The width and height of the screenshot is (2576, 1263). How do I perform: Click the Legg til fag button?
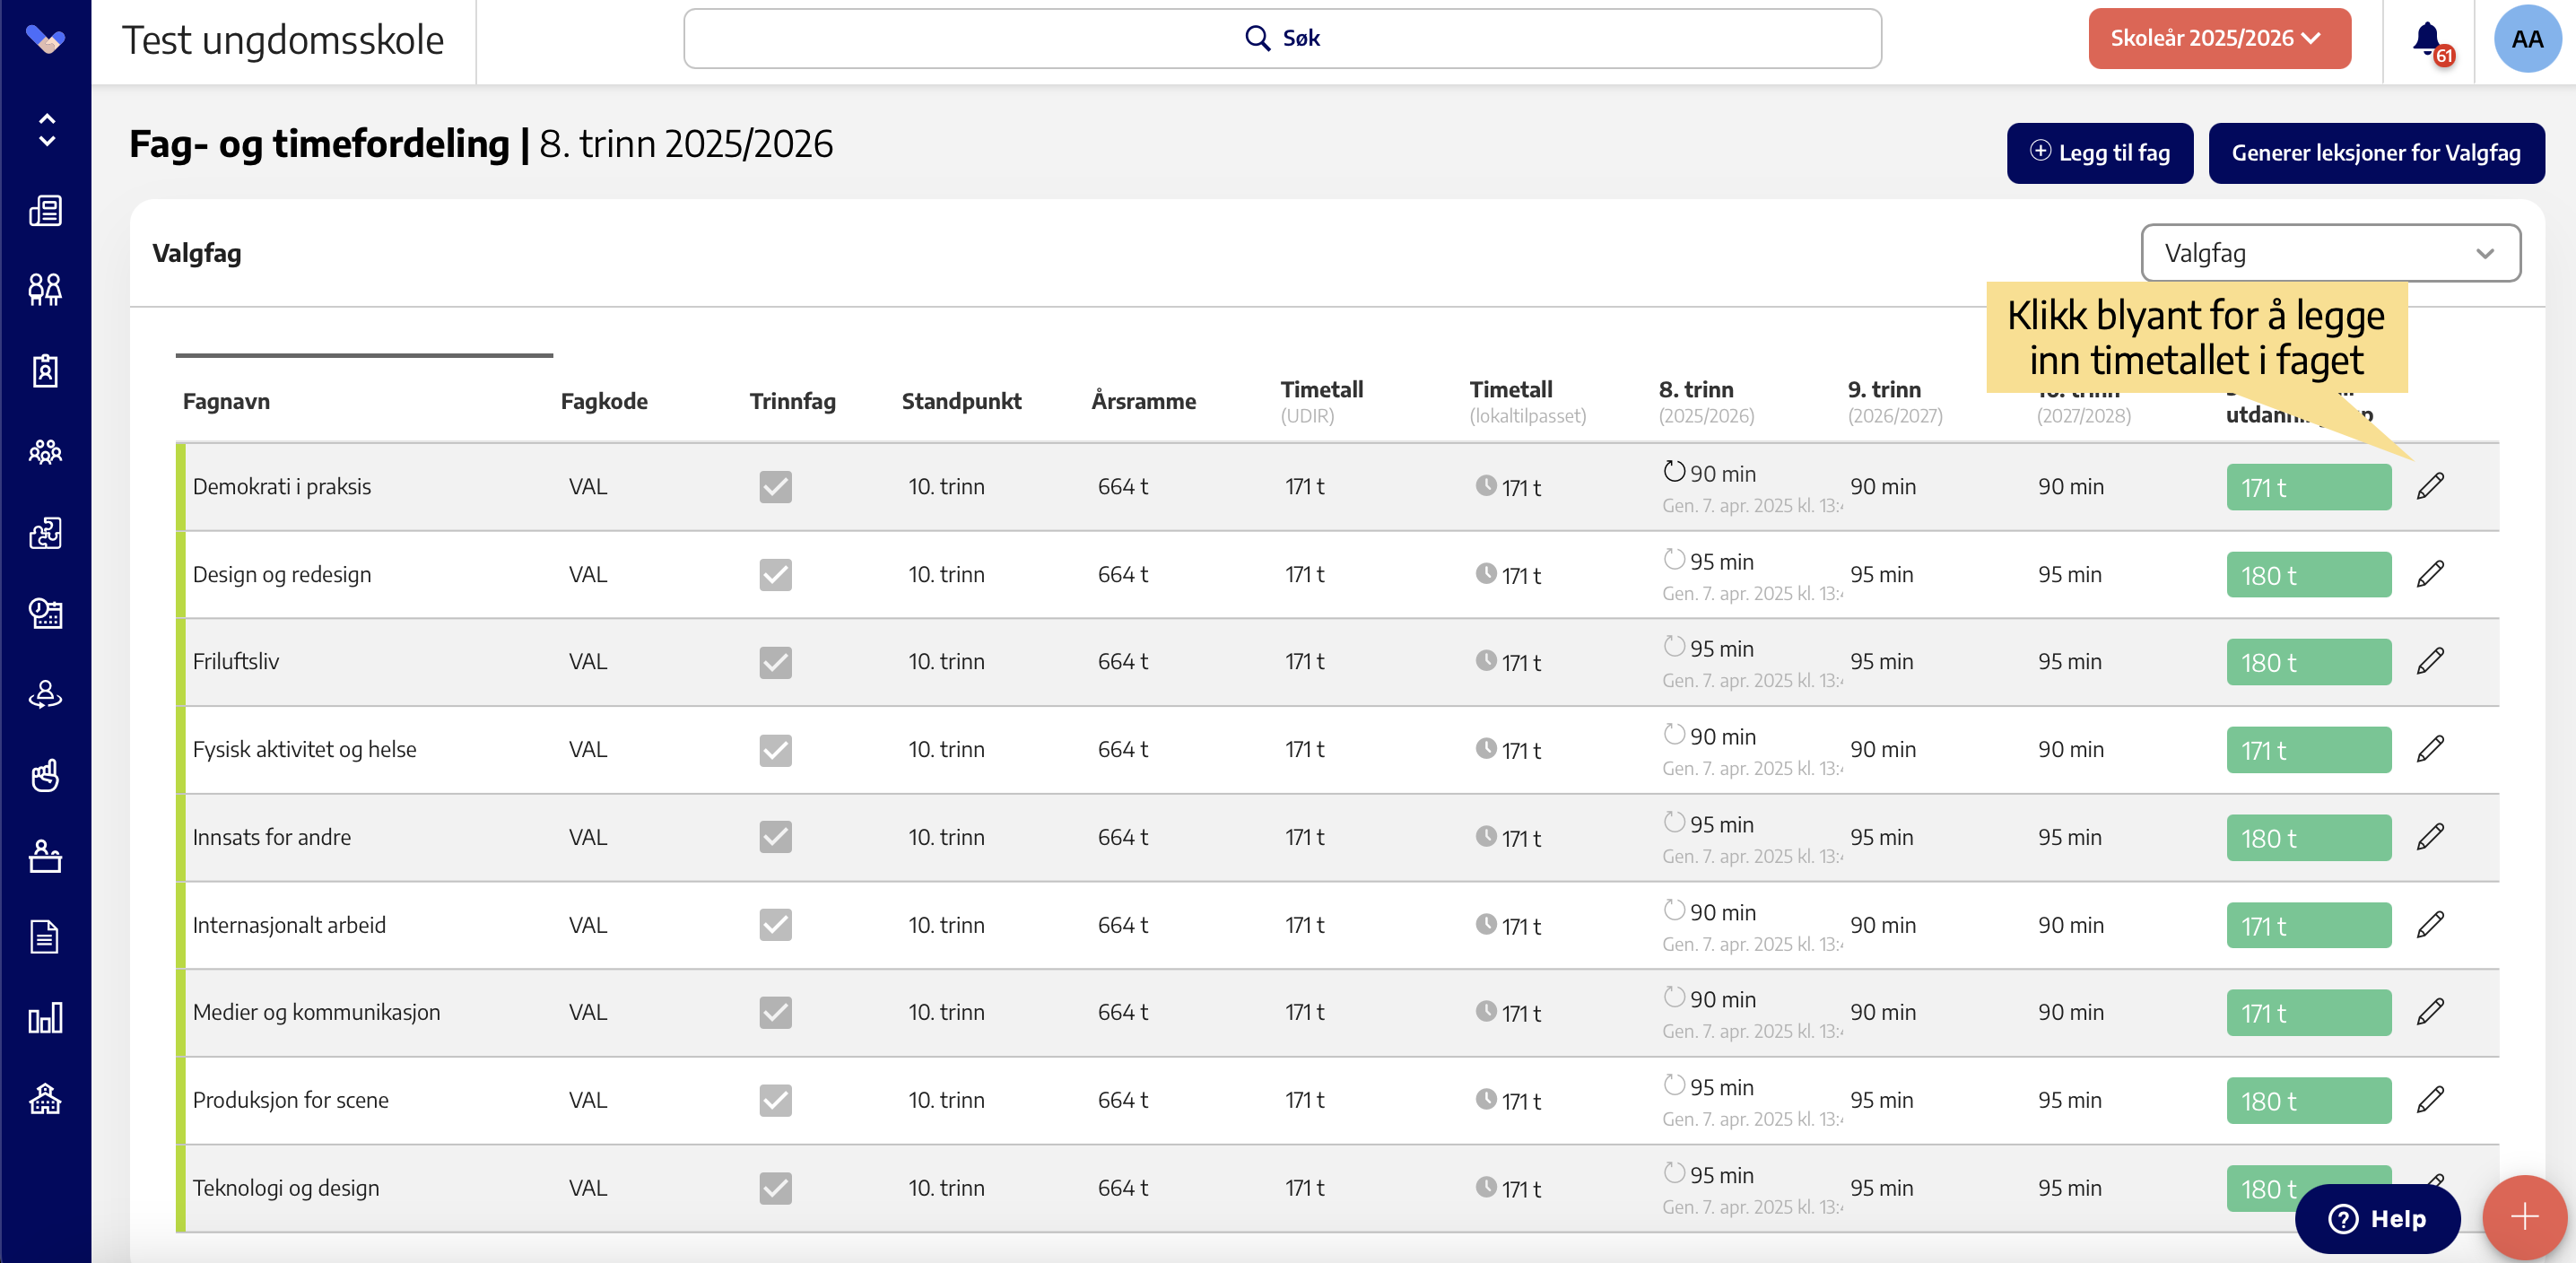[2099, 153]
